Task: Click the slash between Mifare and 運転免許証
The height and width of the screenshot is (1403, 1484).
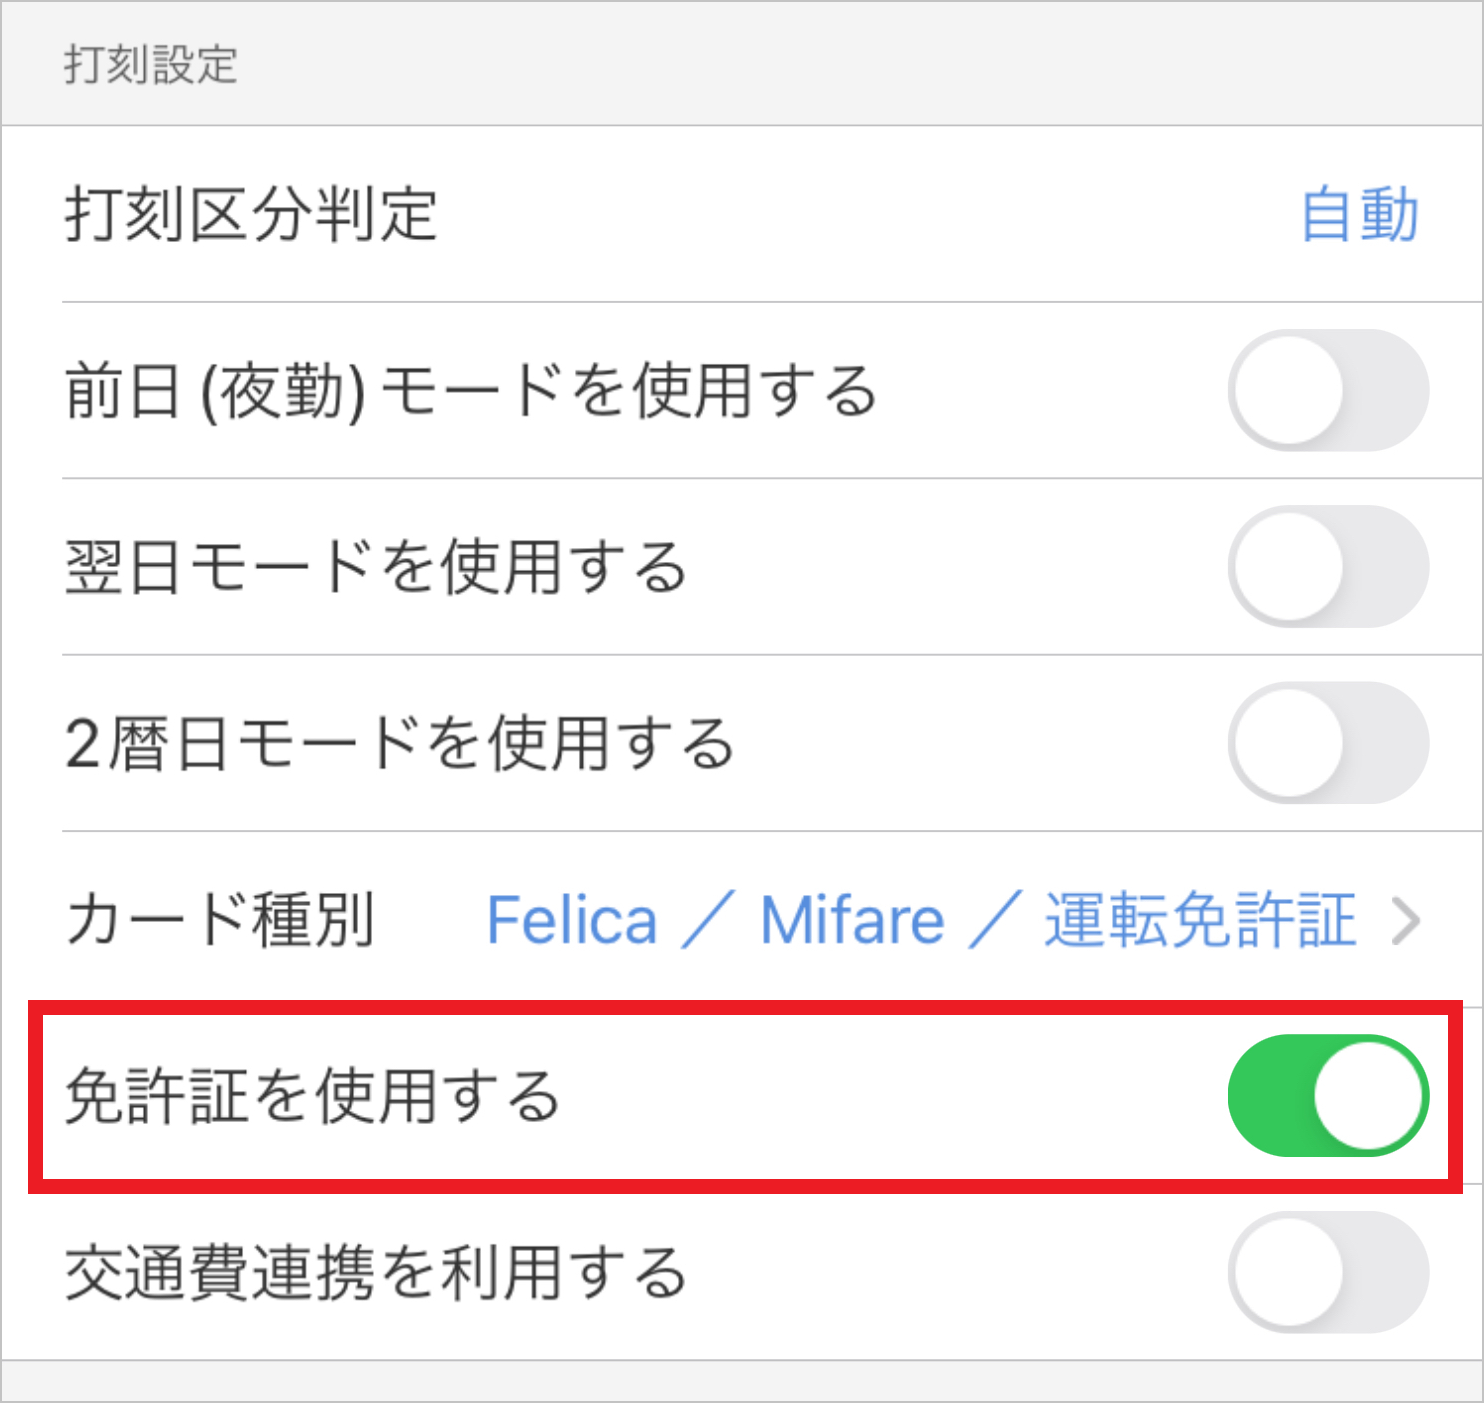Action: pos(994,920)
